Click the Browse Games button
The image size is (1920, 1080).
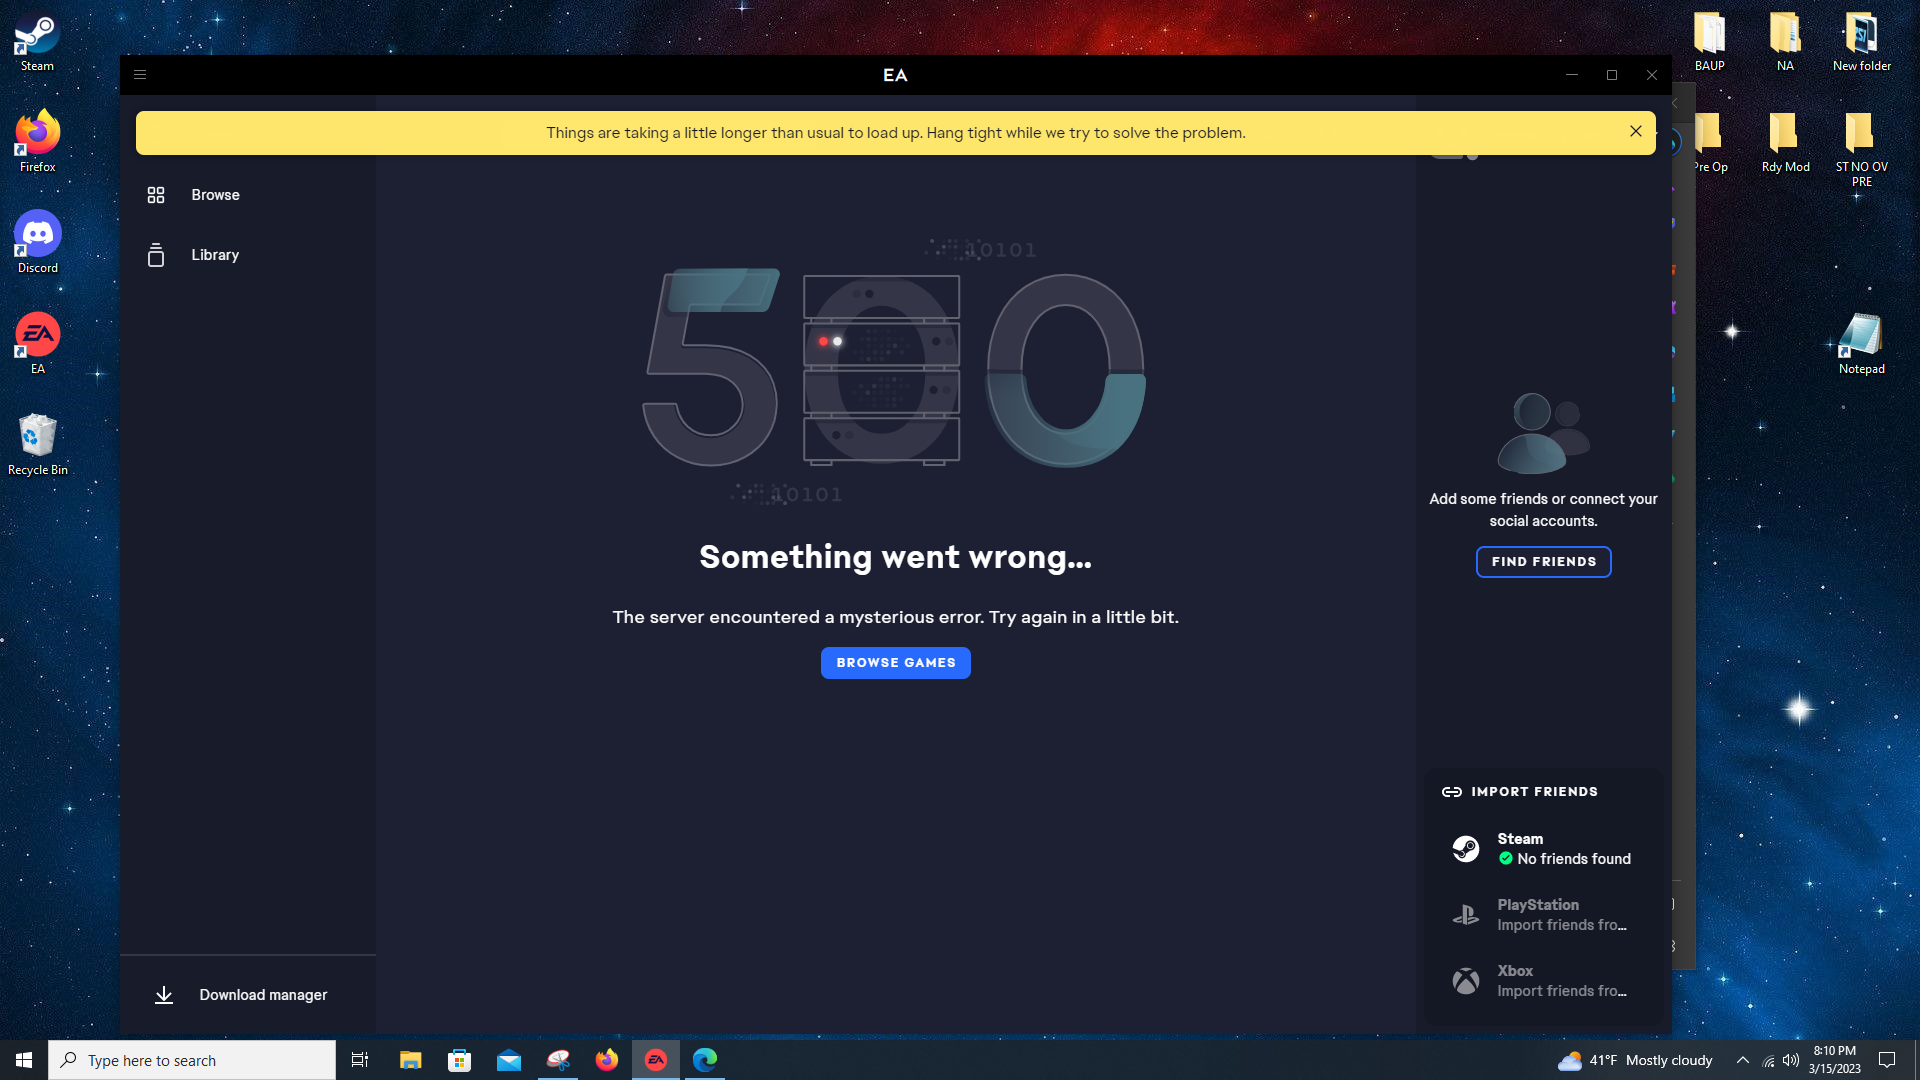click(x=895, y=663)
